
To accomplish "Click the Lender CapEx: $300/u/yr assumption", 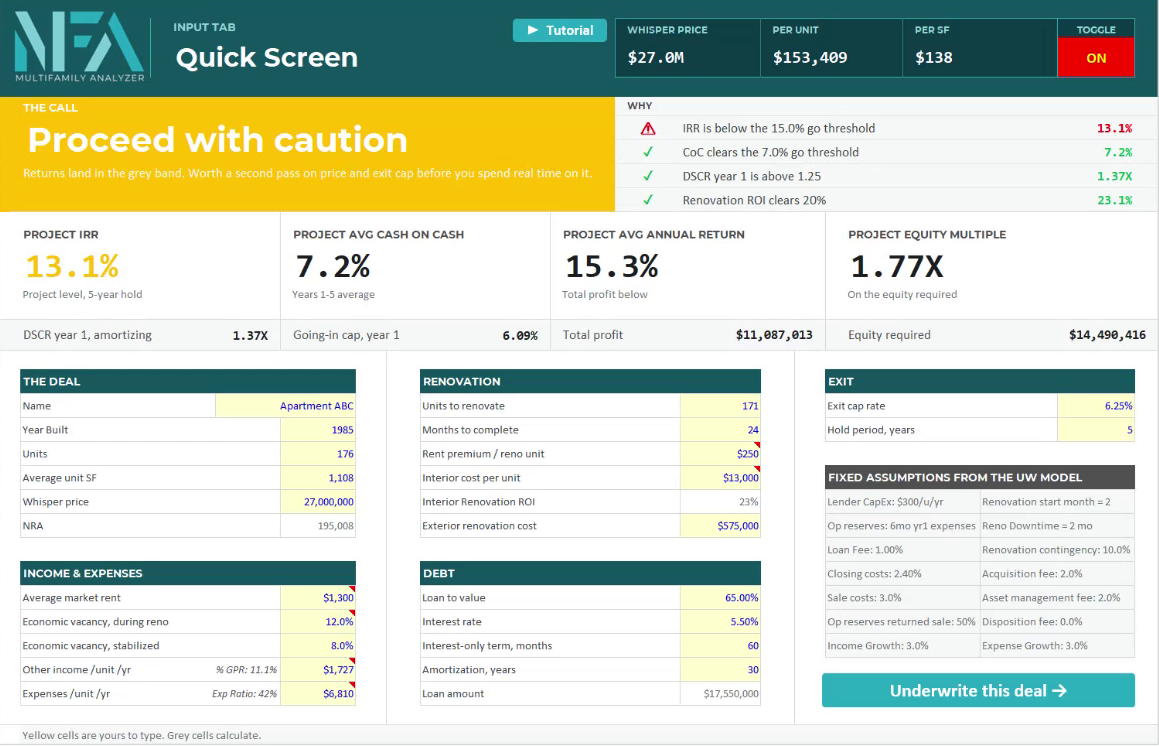I will coord(886,501).
